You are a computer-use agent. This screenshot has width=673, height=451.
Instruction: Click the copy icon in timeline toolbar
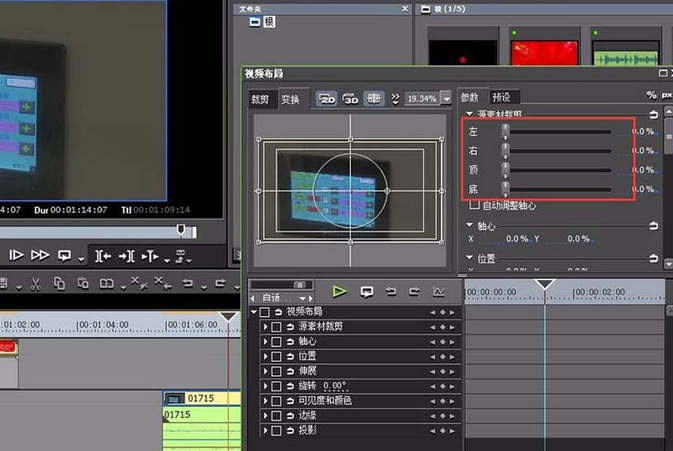[59, 284]
